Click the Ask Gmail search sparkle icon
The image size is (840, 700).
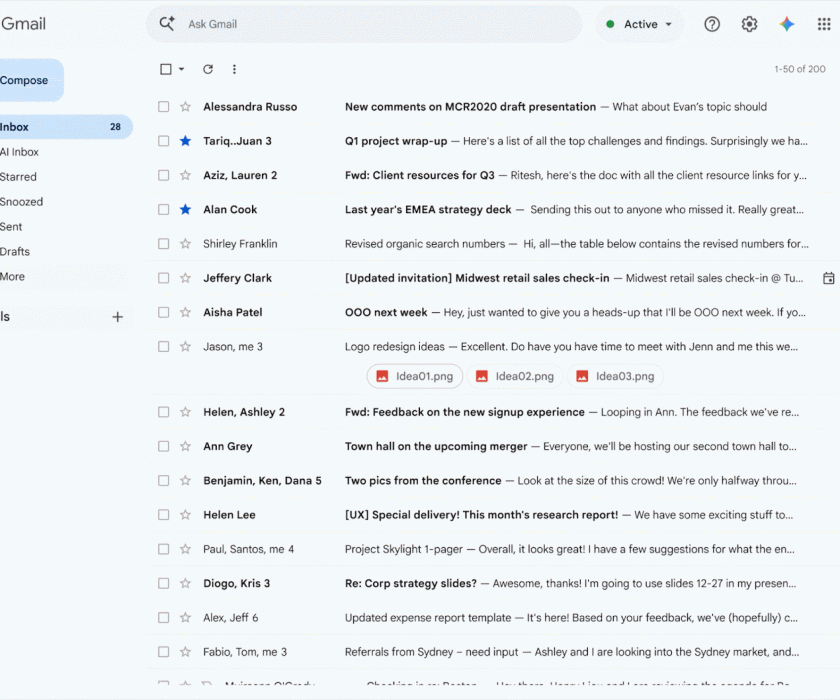pyautogui.click(x=167, y=24)
